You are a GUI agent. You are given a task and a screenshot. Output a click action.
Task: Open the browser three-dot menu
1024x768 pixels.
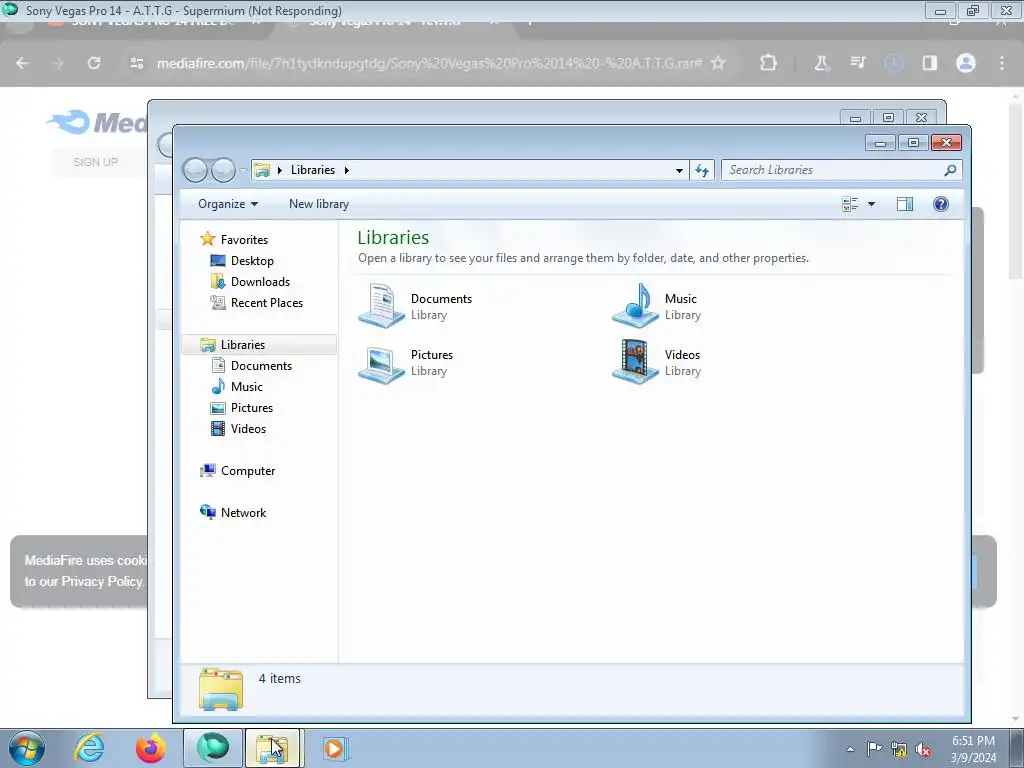tap(1002, 63)
